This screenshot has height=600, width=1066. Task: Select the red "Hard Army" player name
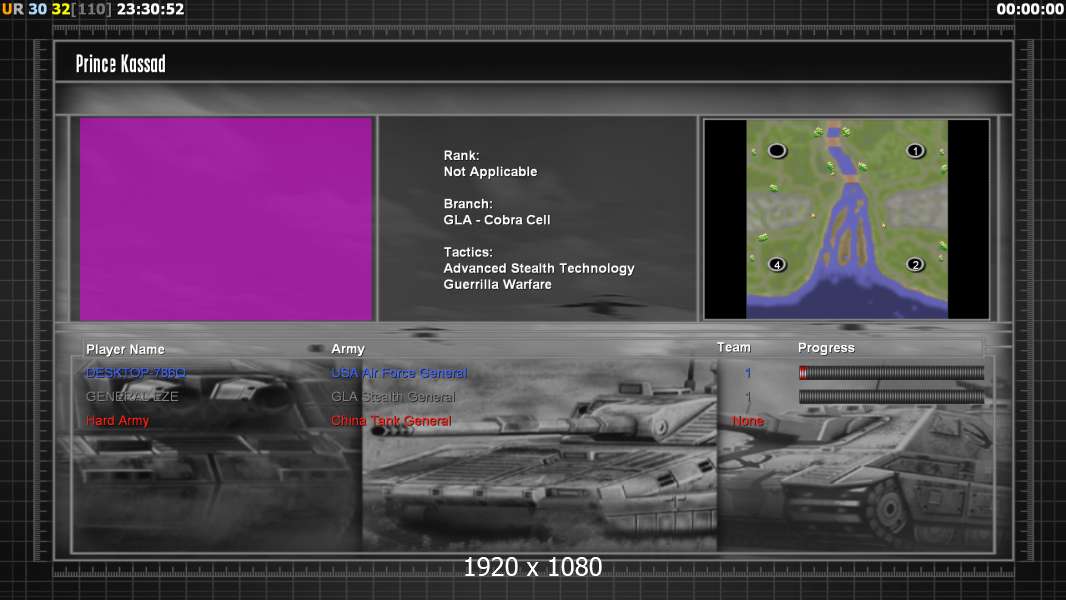click(x=118, y=421)
